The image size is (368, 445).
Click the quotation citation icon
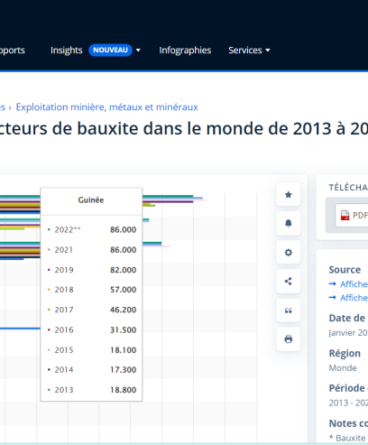click(288, 310)
